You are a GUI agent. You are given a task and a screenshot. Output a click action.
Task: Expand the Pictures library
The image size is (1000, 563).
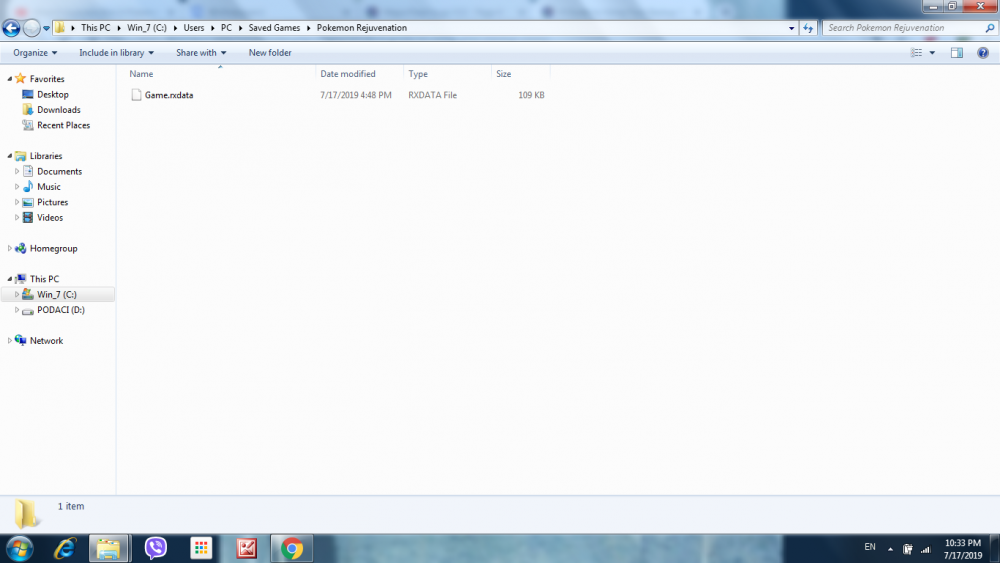pos(17,202)
